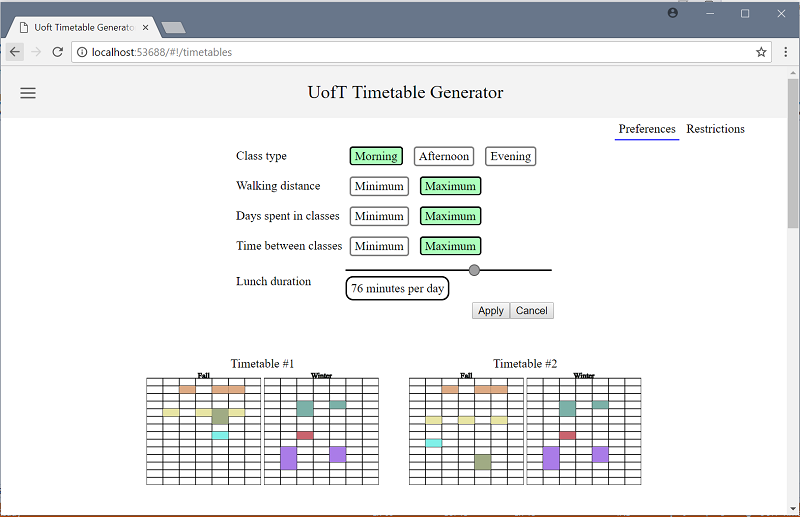Click the 76 minutes per day value
800x517 pixels.
click(397, 288)
